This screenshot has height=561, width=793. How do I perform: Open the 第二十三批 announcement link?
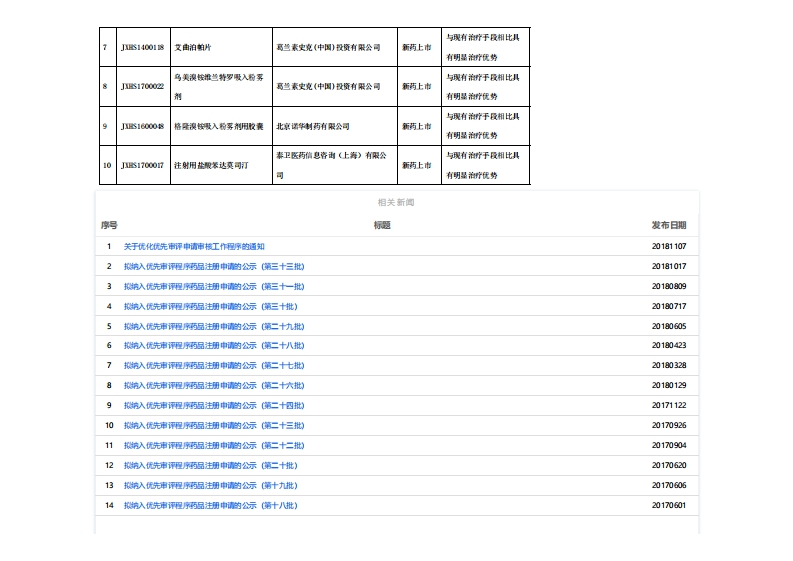point(214,426)
